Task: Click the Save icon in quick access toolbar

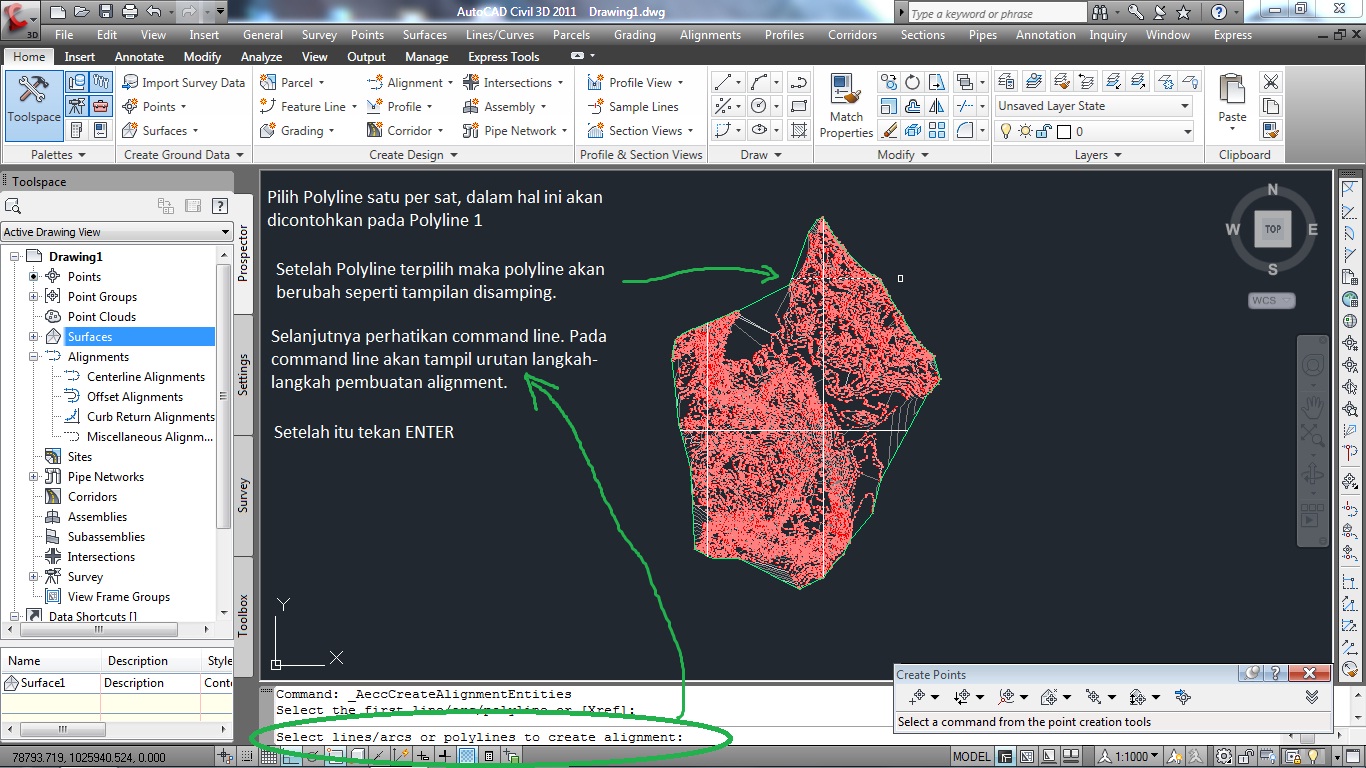Action: [105, 13]
